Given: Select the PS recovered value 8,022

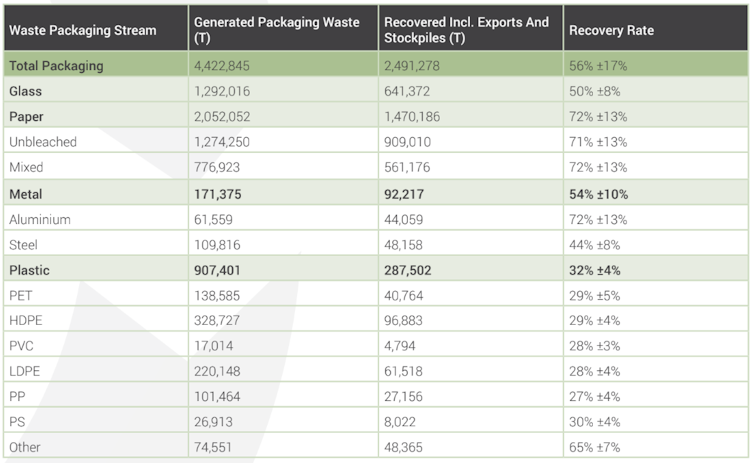Looking at the screenshot, I should point(401,422).
